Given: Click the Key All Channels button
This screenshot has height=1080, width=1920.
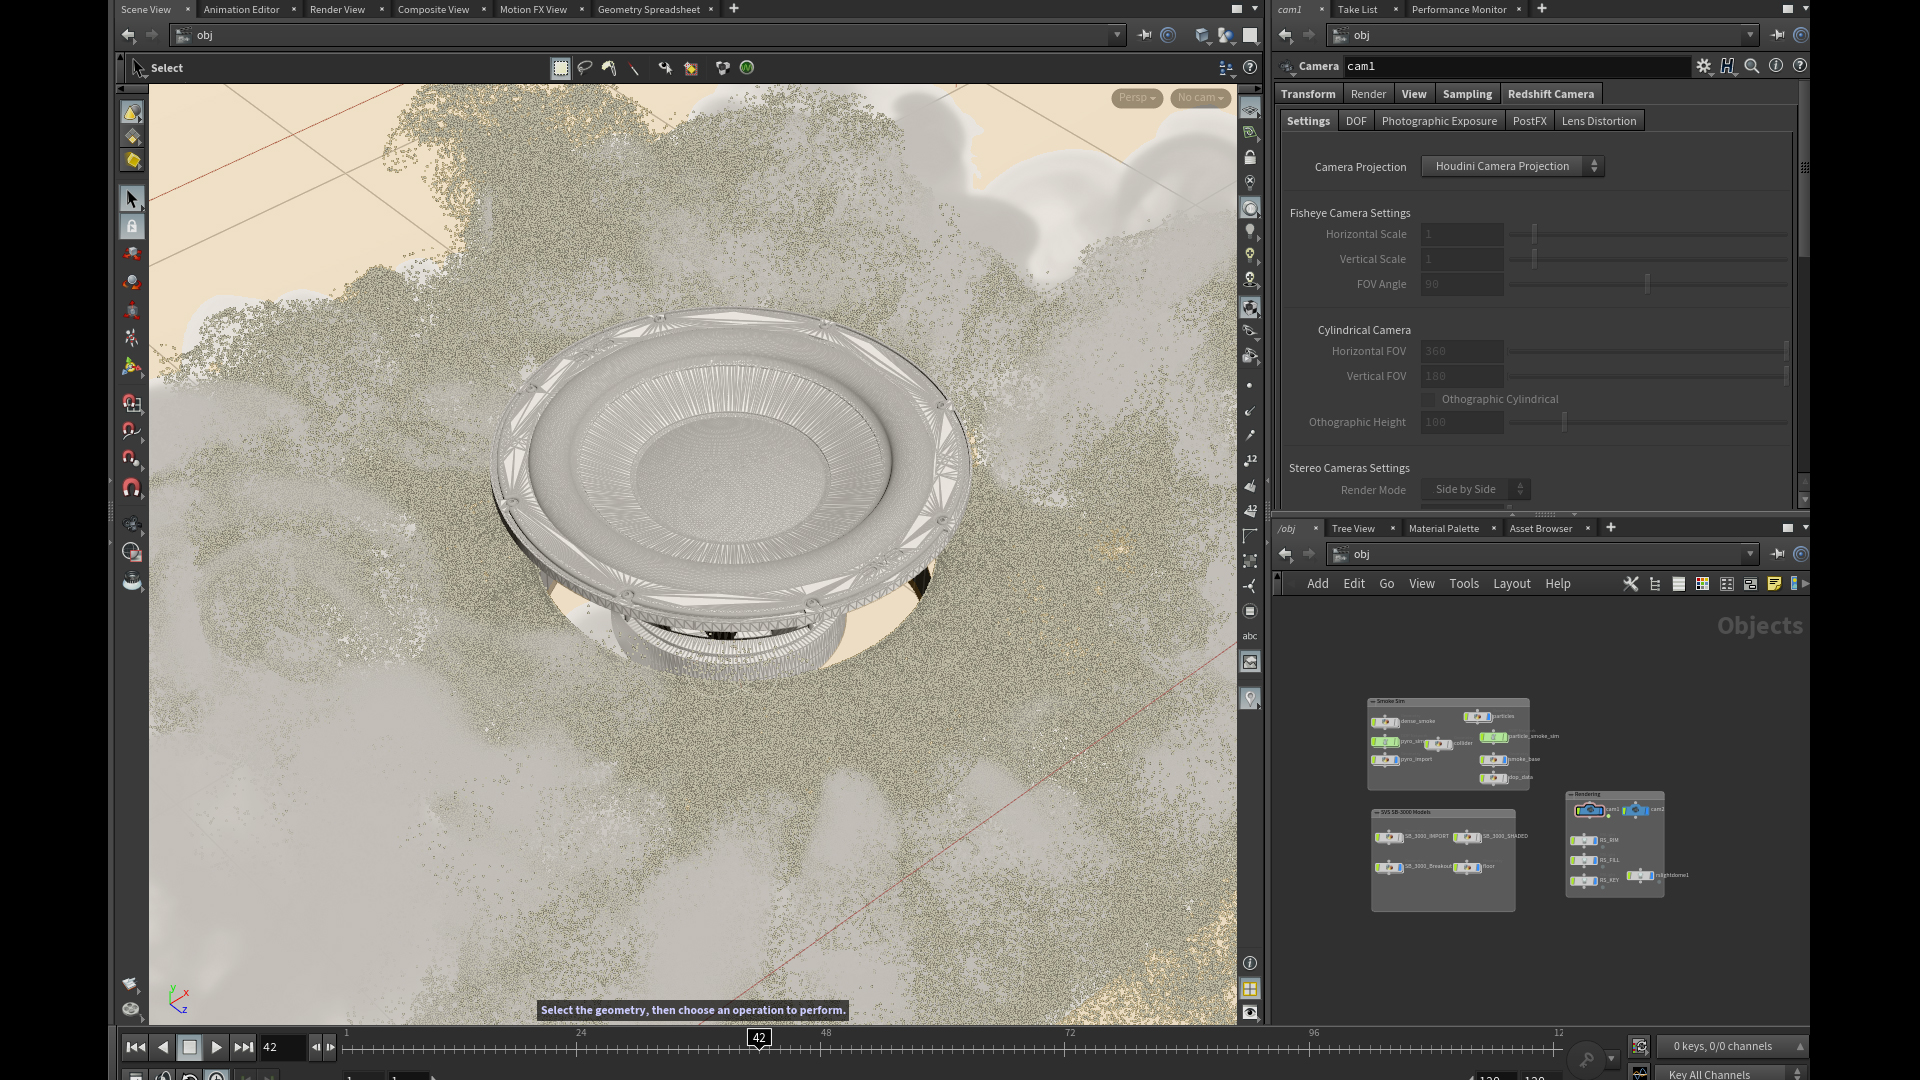Looking at the screenshot, I should pos(1709,1074).
